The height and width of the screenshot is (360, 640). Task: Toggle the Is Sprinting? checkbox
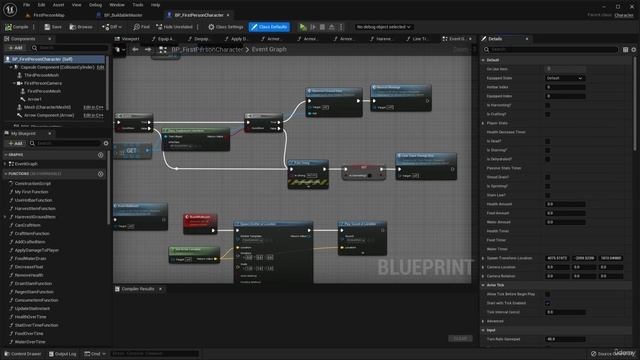pyautogui.click(x=548, y=186)
